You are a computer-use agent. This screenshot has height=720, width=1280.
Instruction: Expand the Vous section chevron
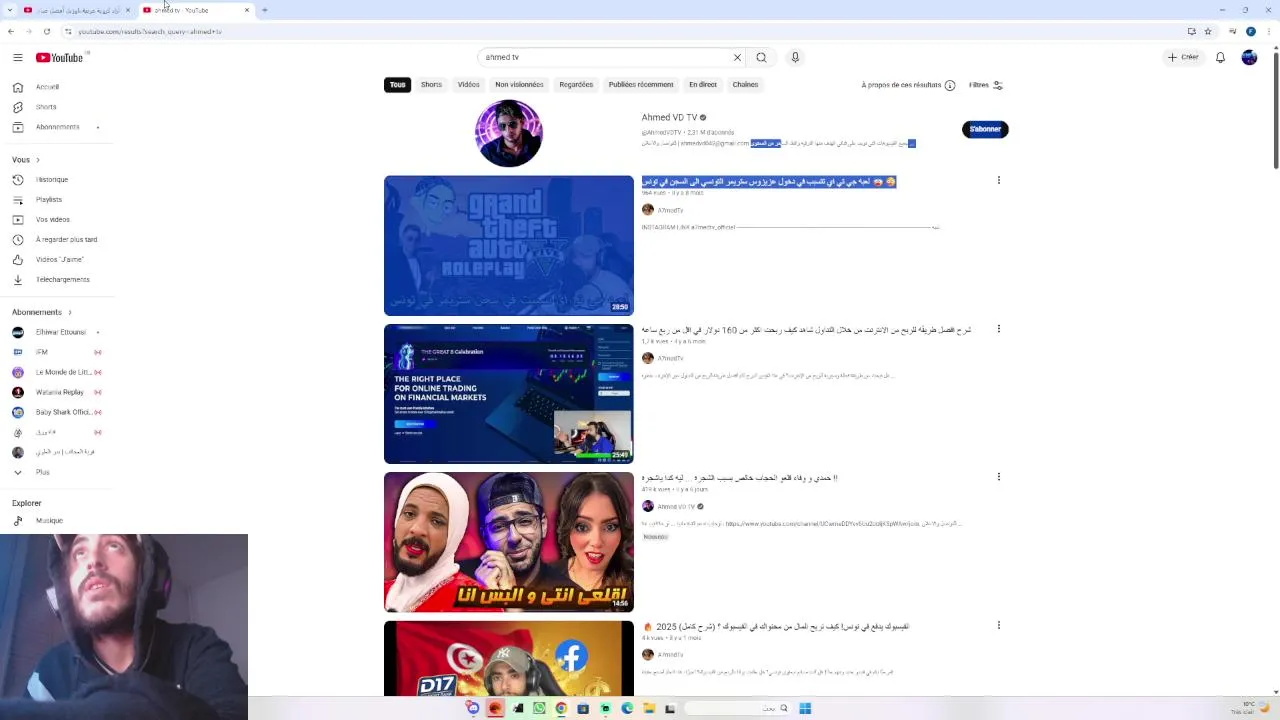pyautogui.click(x=38, y=160)
